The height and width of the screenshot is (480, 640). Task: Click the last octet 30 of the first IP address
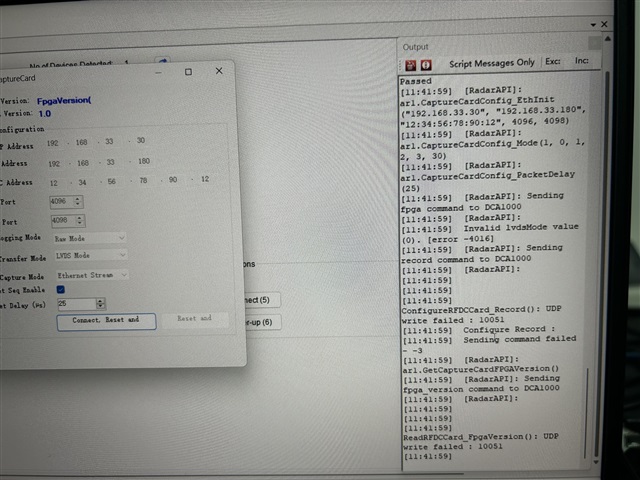point(141,140)
